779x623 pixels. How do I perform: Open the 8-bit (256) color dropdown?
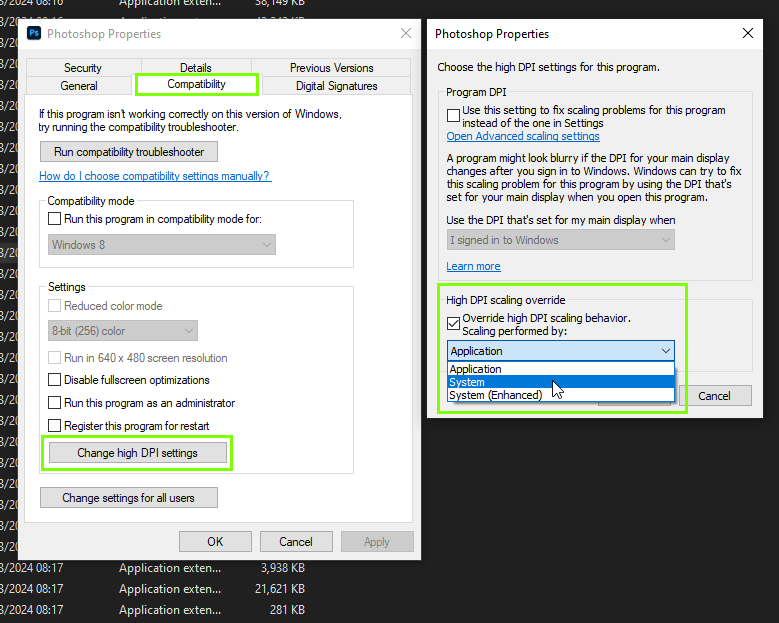pos(123,330)
